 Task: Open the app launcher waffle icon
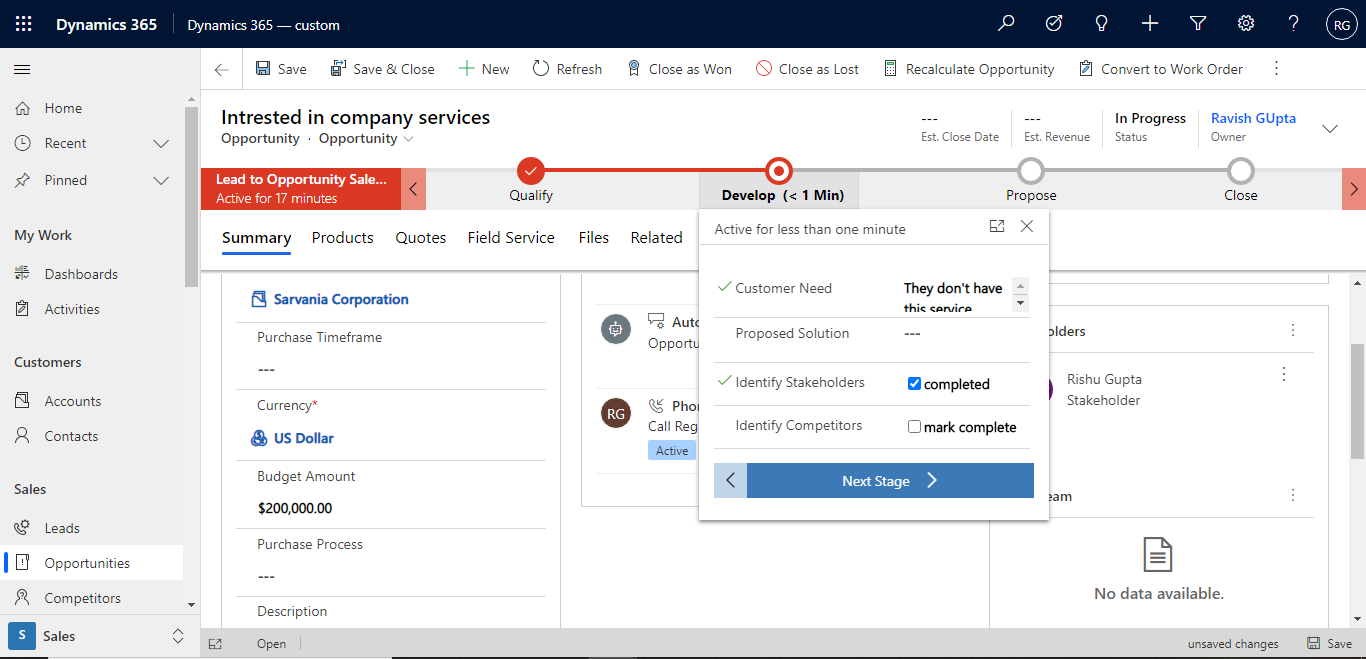(x=24, y=24)
